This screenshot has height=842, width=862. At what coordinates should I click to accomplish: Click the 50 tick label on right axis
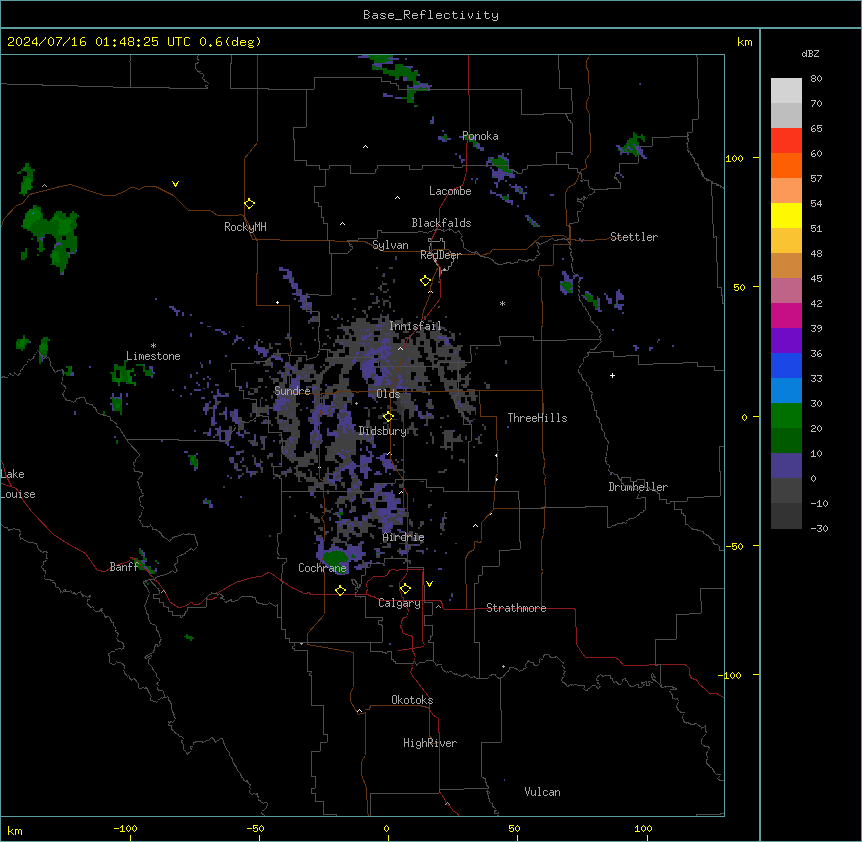739,287
